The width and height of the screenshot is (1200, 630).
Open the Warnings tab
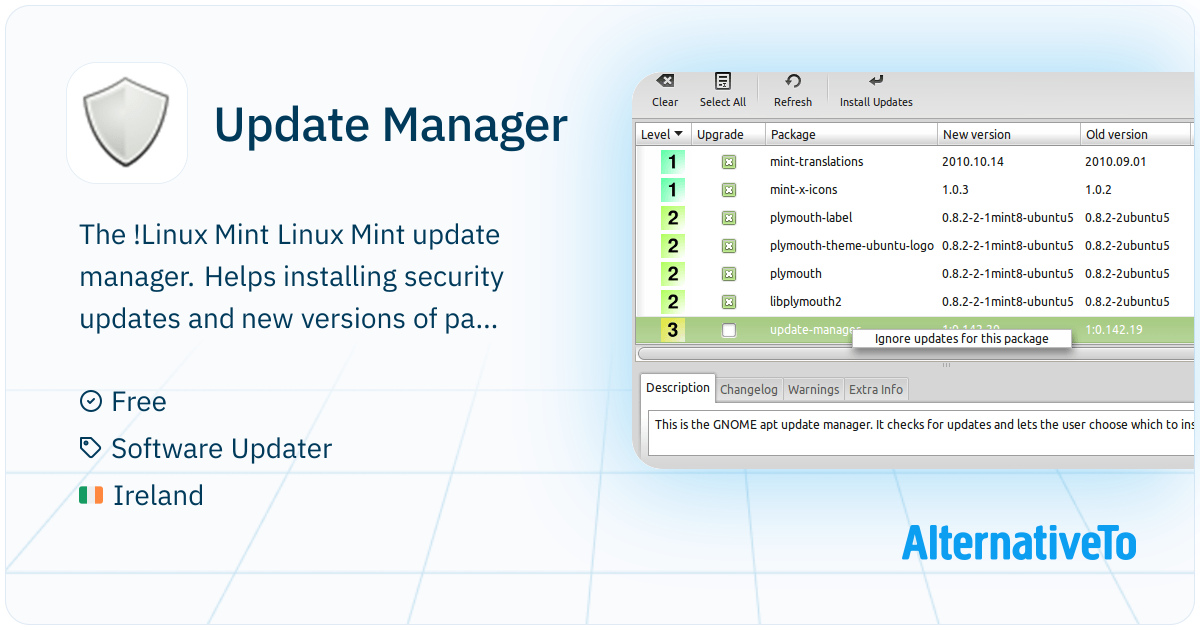click(813, 390)
